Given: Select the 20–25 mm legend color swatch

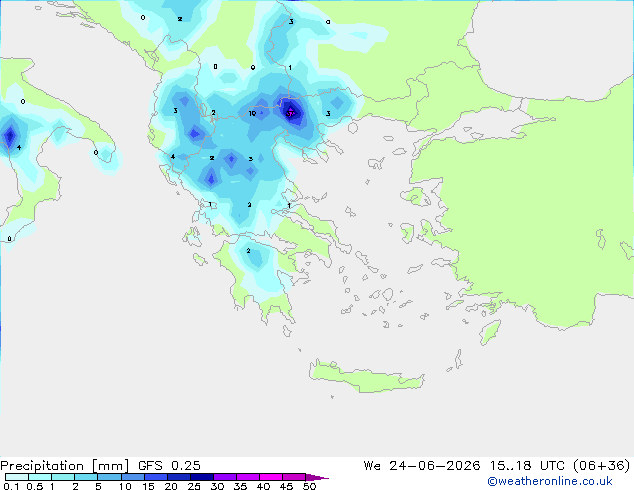Looking at the screenshot, I should pos(179,477).
